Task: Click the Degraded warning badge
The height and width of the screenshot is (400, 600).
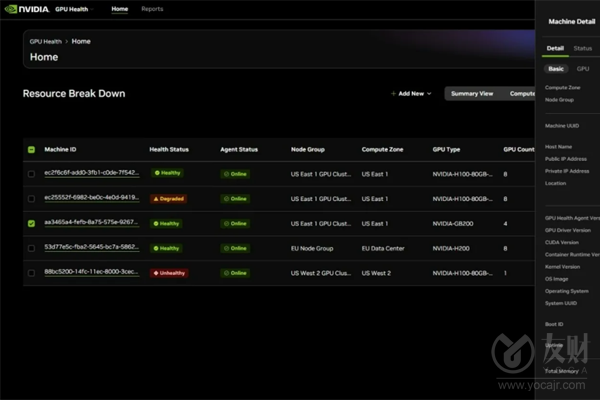Action: (168, 198)
